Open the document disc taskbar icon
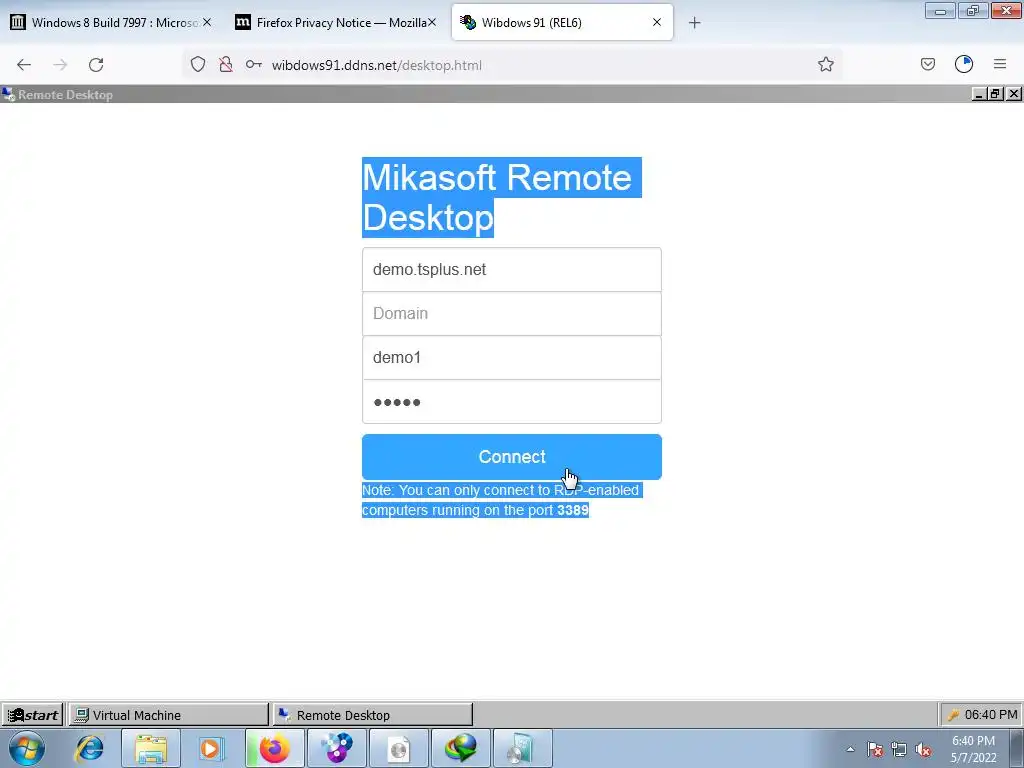Viewport: 1024px width, 768px height. [398, 748]
